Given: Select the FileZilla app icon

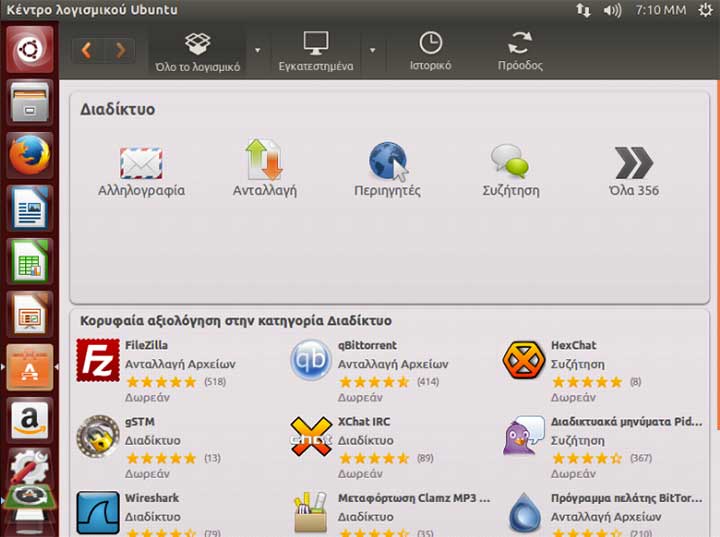Looking at the screenshot, I should 98,360.
